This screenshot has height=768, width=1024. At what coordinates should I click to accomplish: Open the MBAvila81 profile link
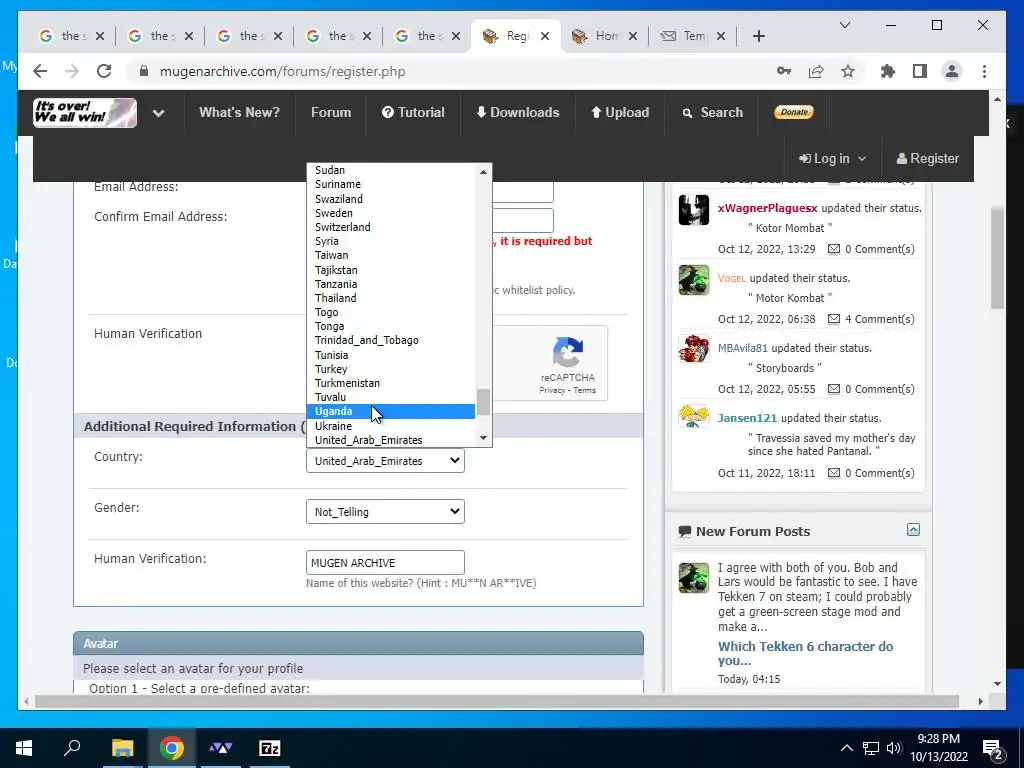coord(743,348)
